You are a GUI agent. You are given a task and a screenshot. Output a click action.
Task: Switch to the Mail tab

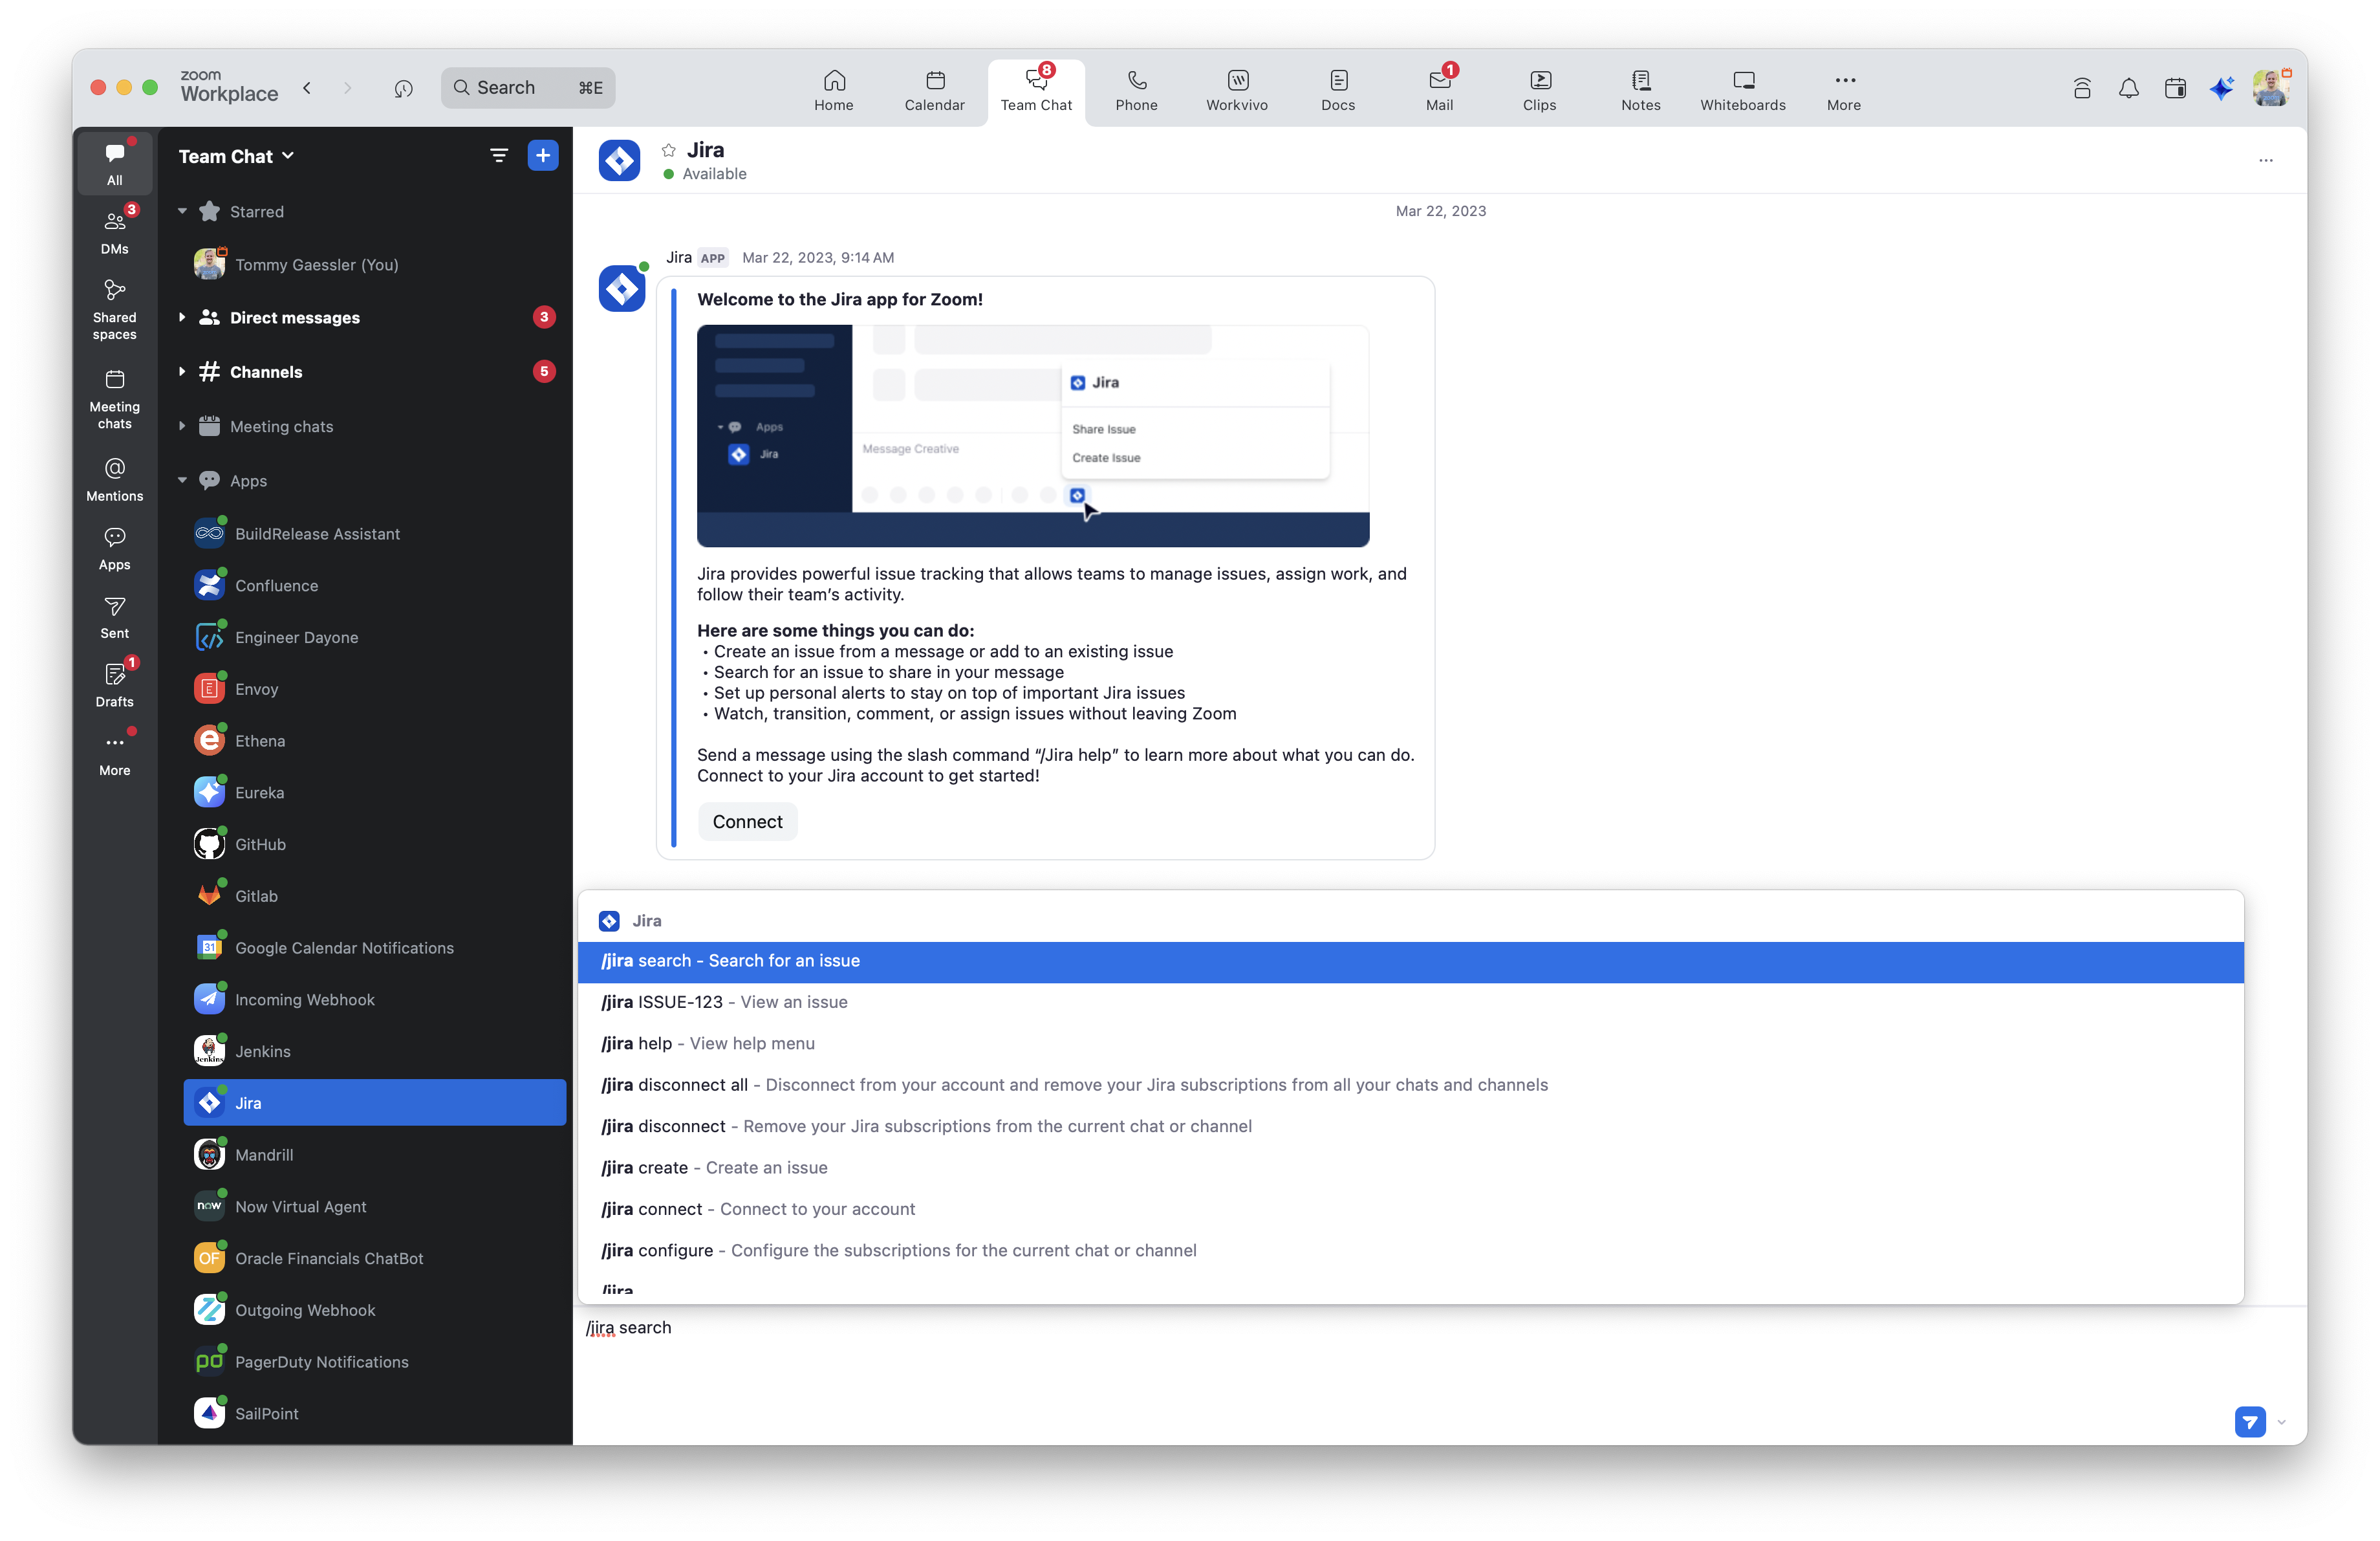[1439, 89]
